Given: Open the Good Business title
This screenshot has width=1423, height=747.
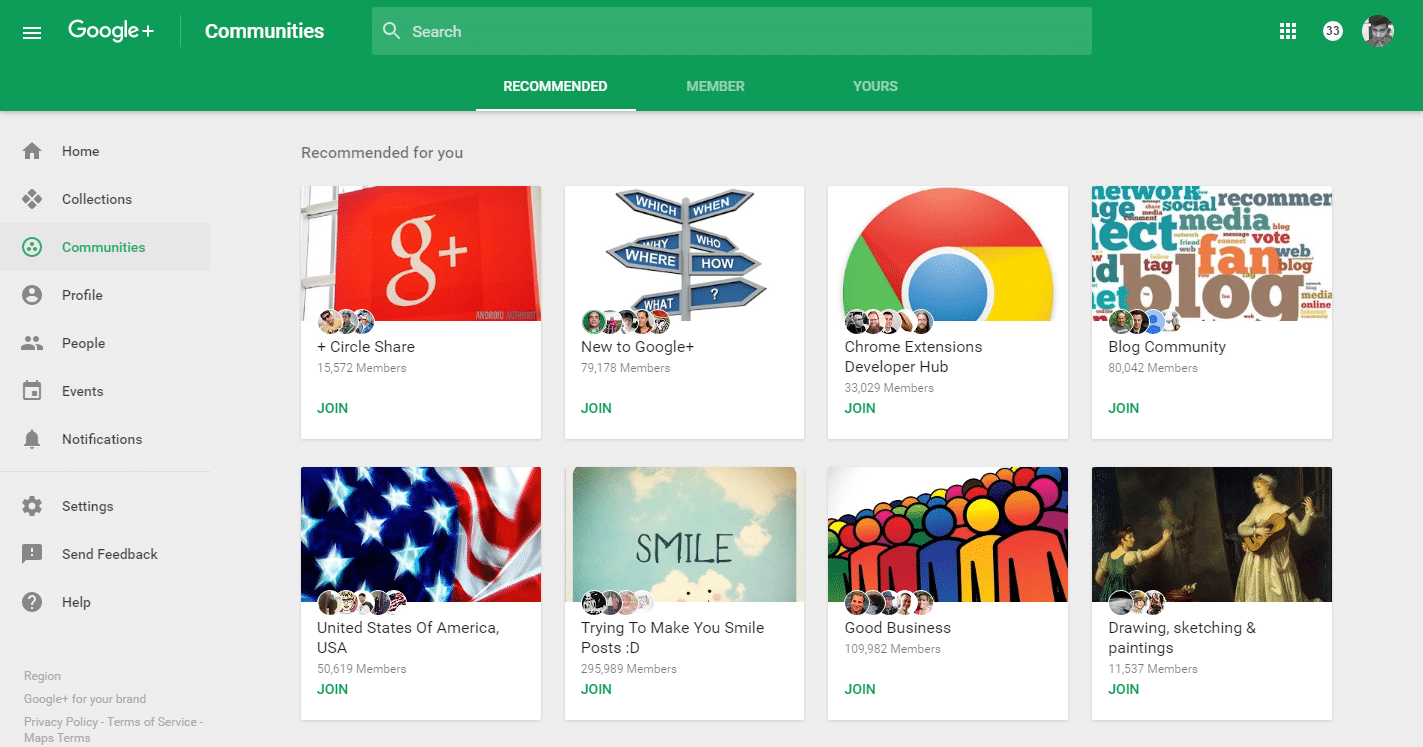Looking at the screenshot, I should [898, 628].
